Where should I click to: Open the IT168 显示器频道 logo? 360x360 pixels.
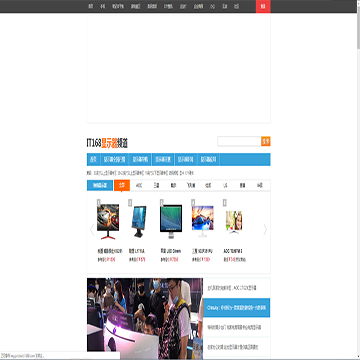click(x=107, y=143)
